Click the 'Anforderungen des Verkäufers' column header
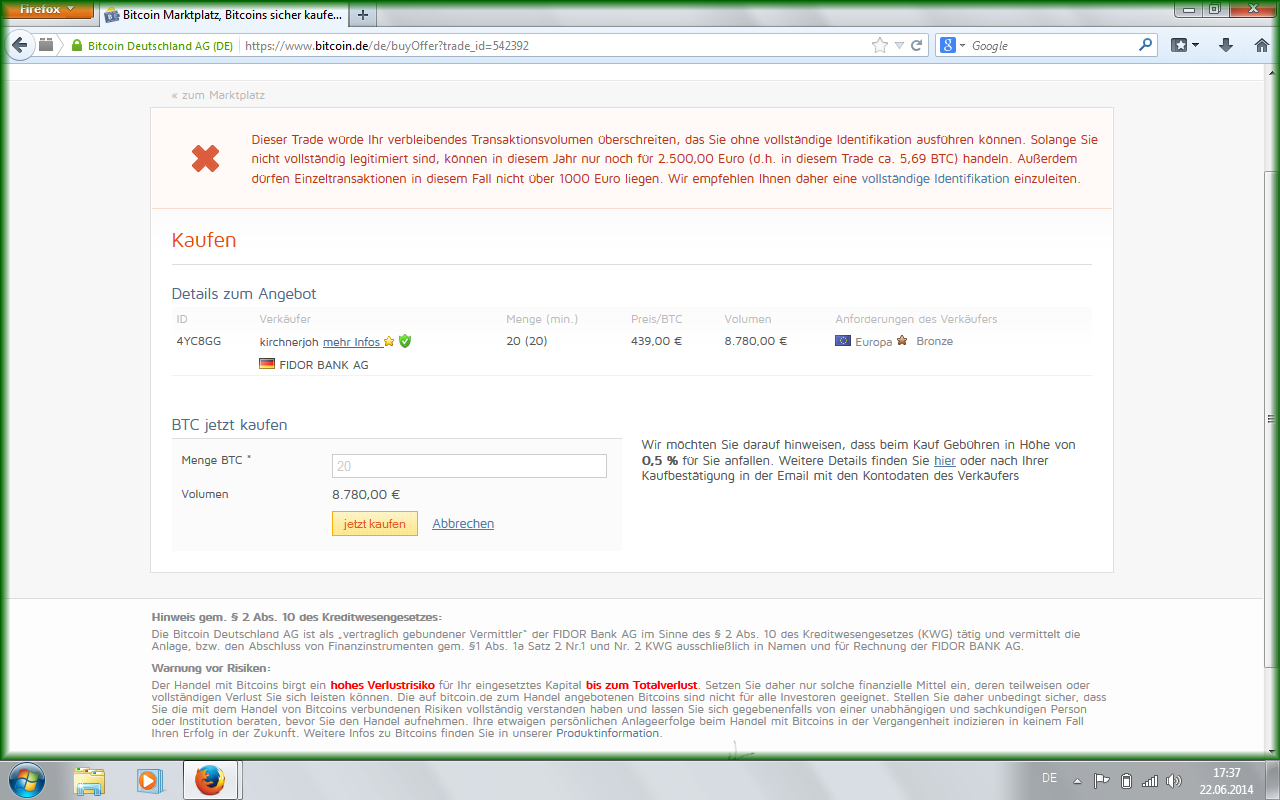1280x800 pixels. click(916, 319)
